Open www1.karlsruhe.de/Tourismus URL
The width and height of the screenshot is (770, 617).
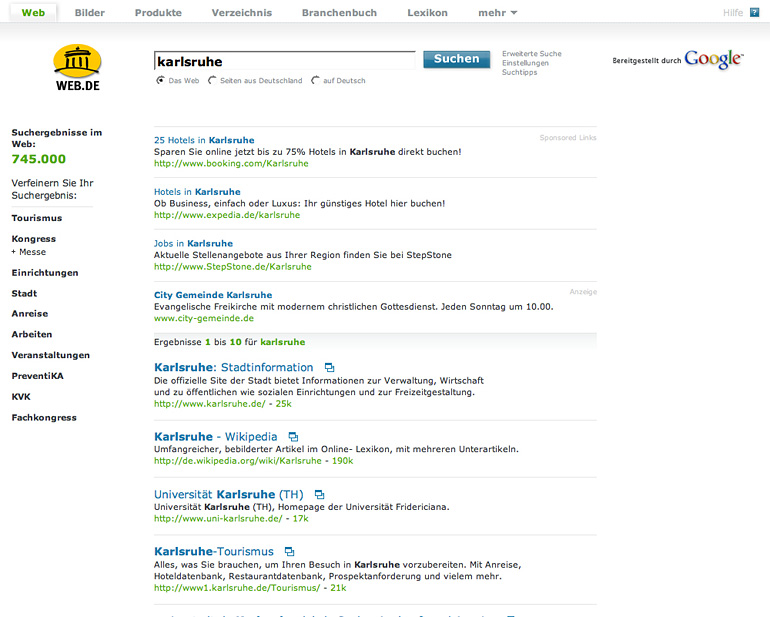tap(237, 588)
